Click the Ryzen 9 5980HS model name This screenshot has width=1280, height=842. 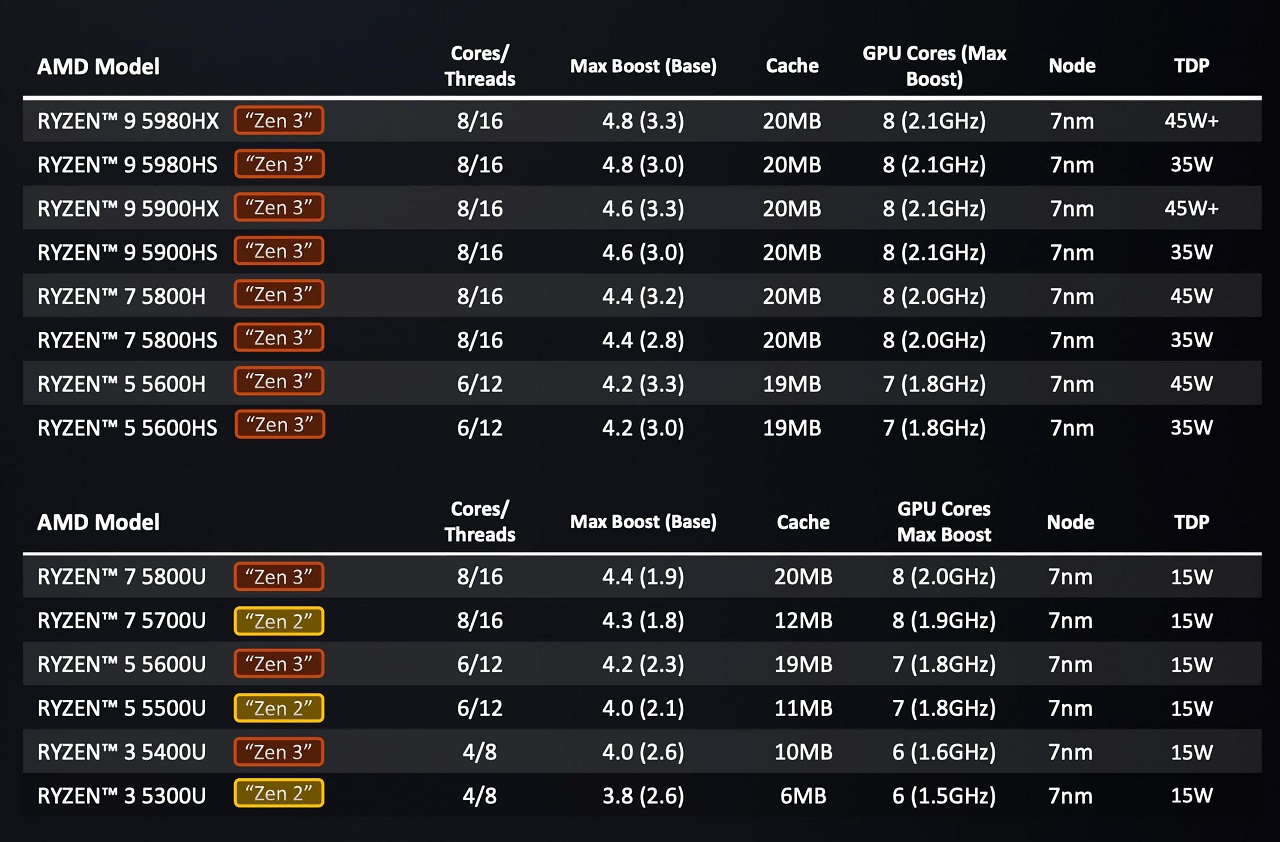pos(127,165)
